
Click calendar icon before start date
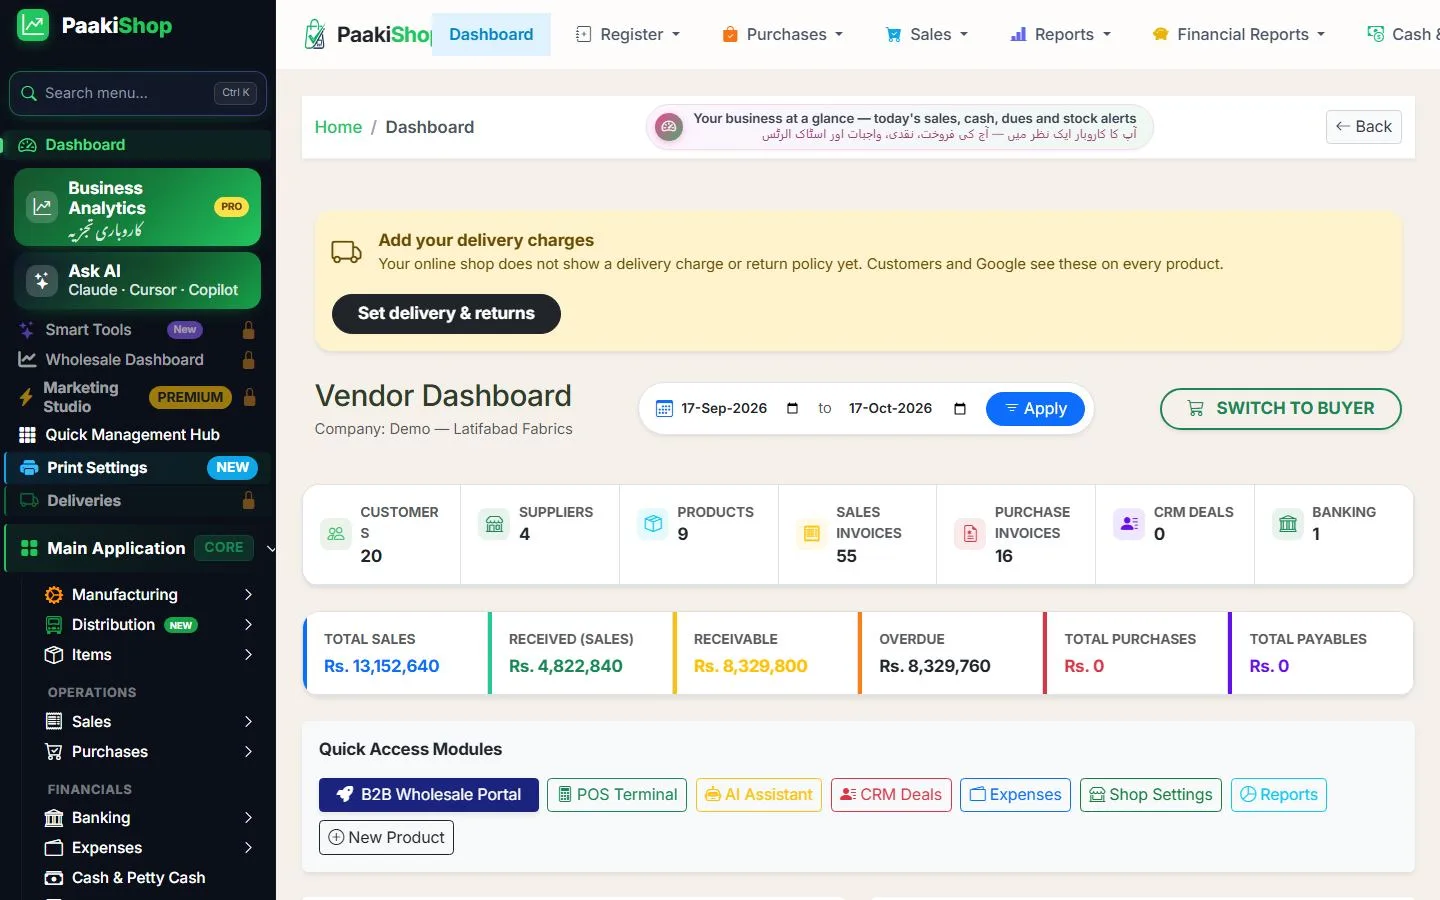pos(664,409)
